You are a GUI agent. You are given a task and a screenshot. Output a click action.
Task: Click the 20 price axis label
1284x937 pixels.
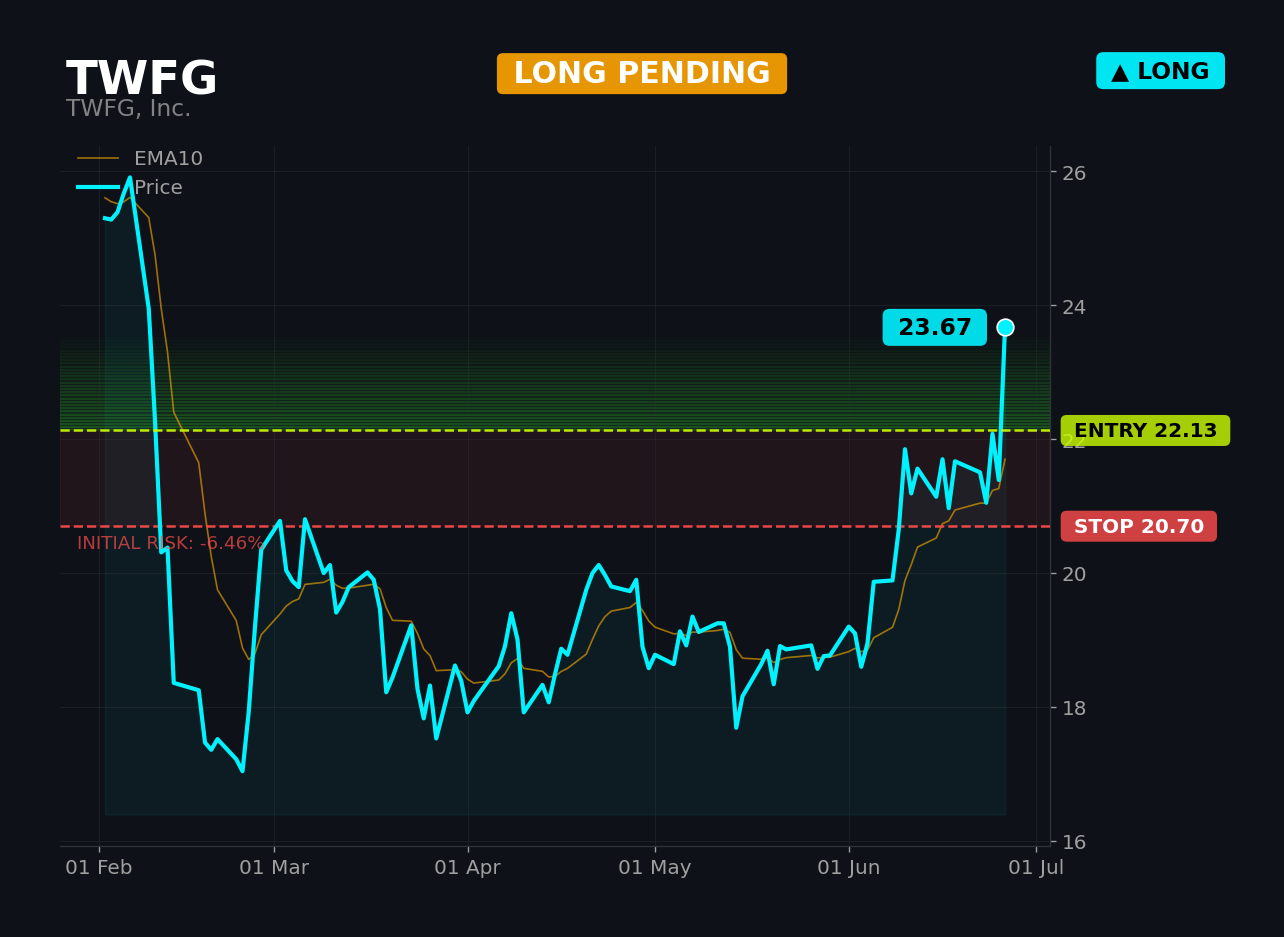point(1074,574)
